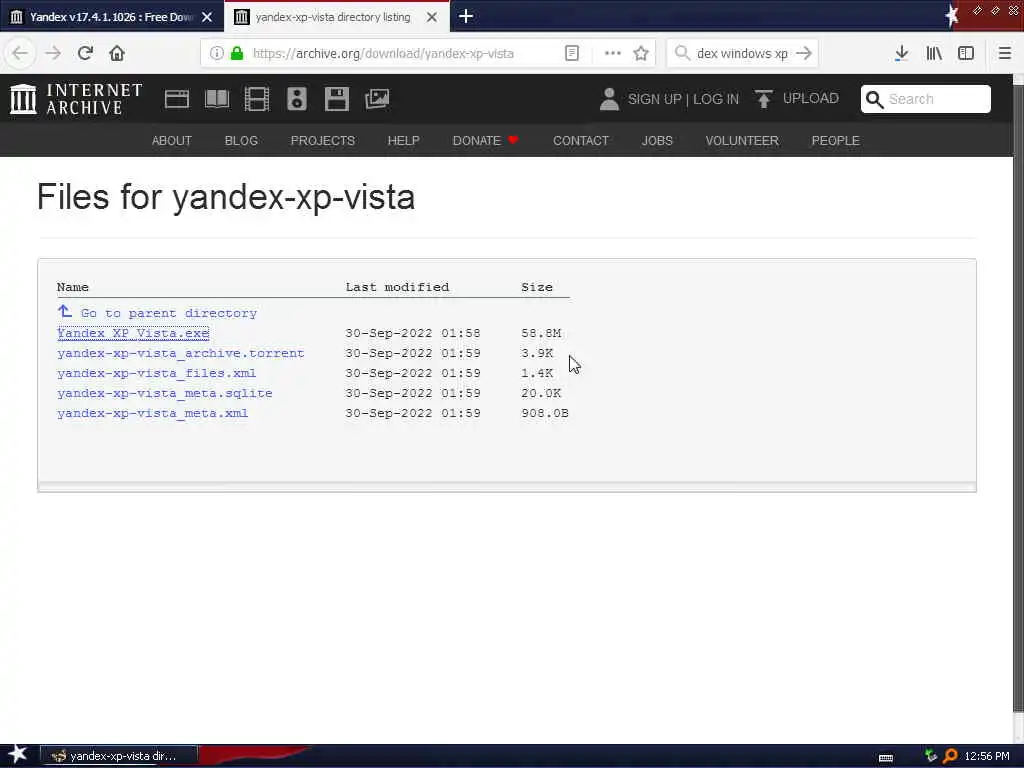Download Yandex_XP_Vista.exe file
1024x768 pixels.
(133, 333)
